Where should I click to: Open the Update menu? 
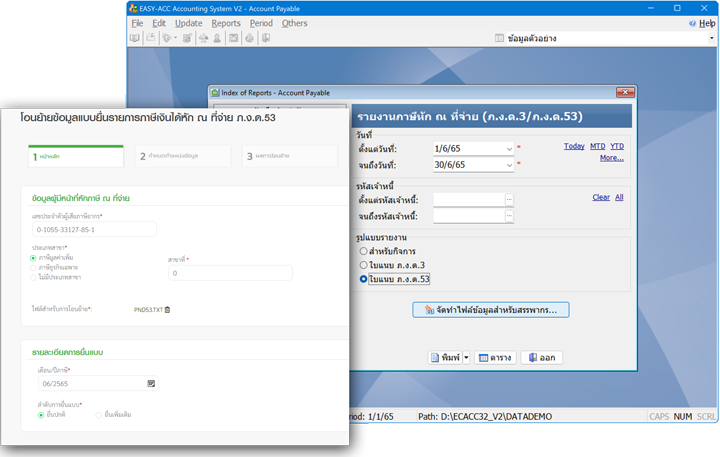[x=188, y=23]
